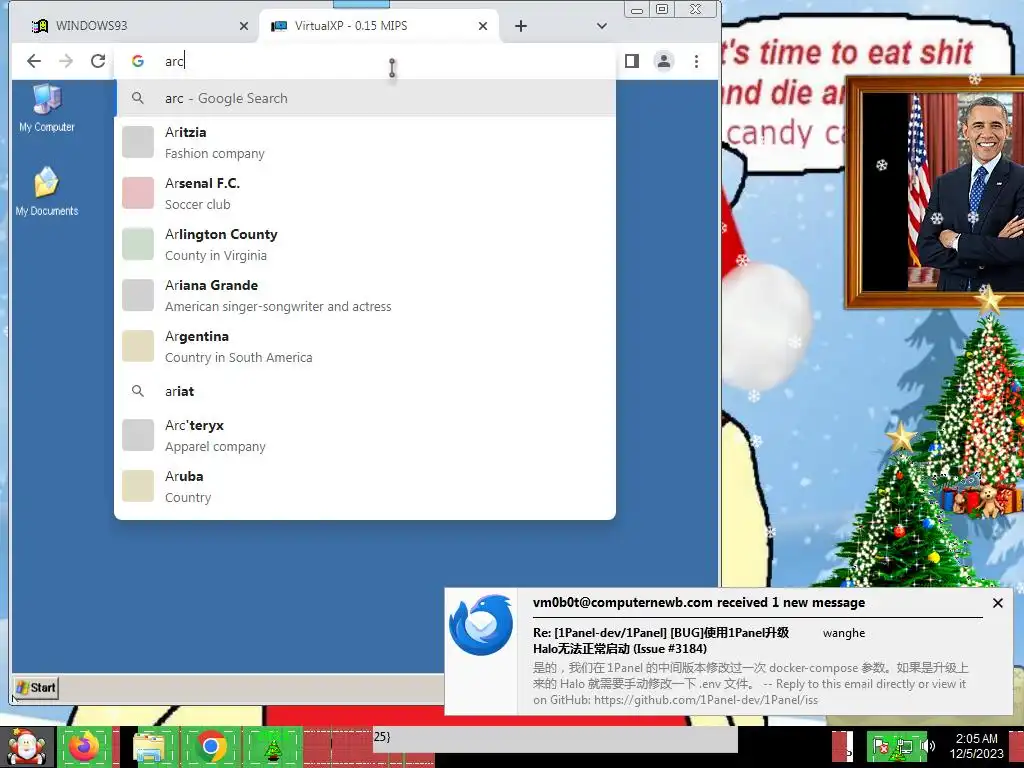Viewport: 1024px width, 768px height.
Task: Open the clock showing 2:05 AM
Action: point(977,746)
